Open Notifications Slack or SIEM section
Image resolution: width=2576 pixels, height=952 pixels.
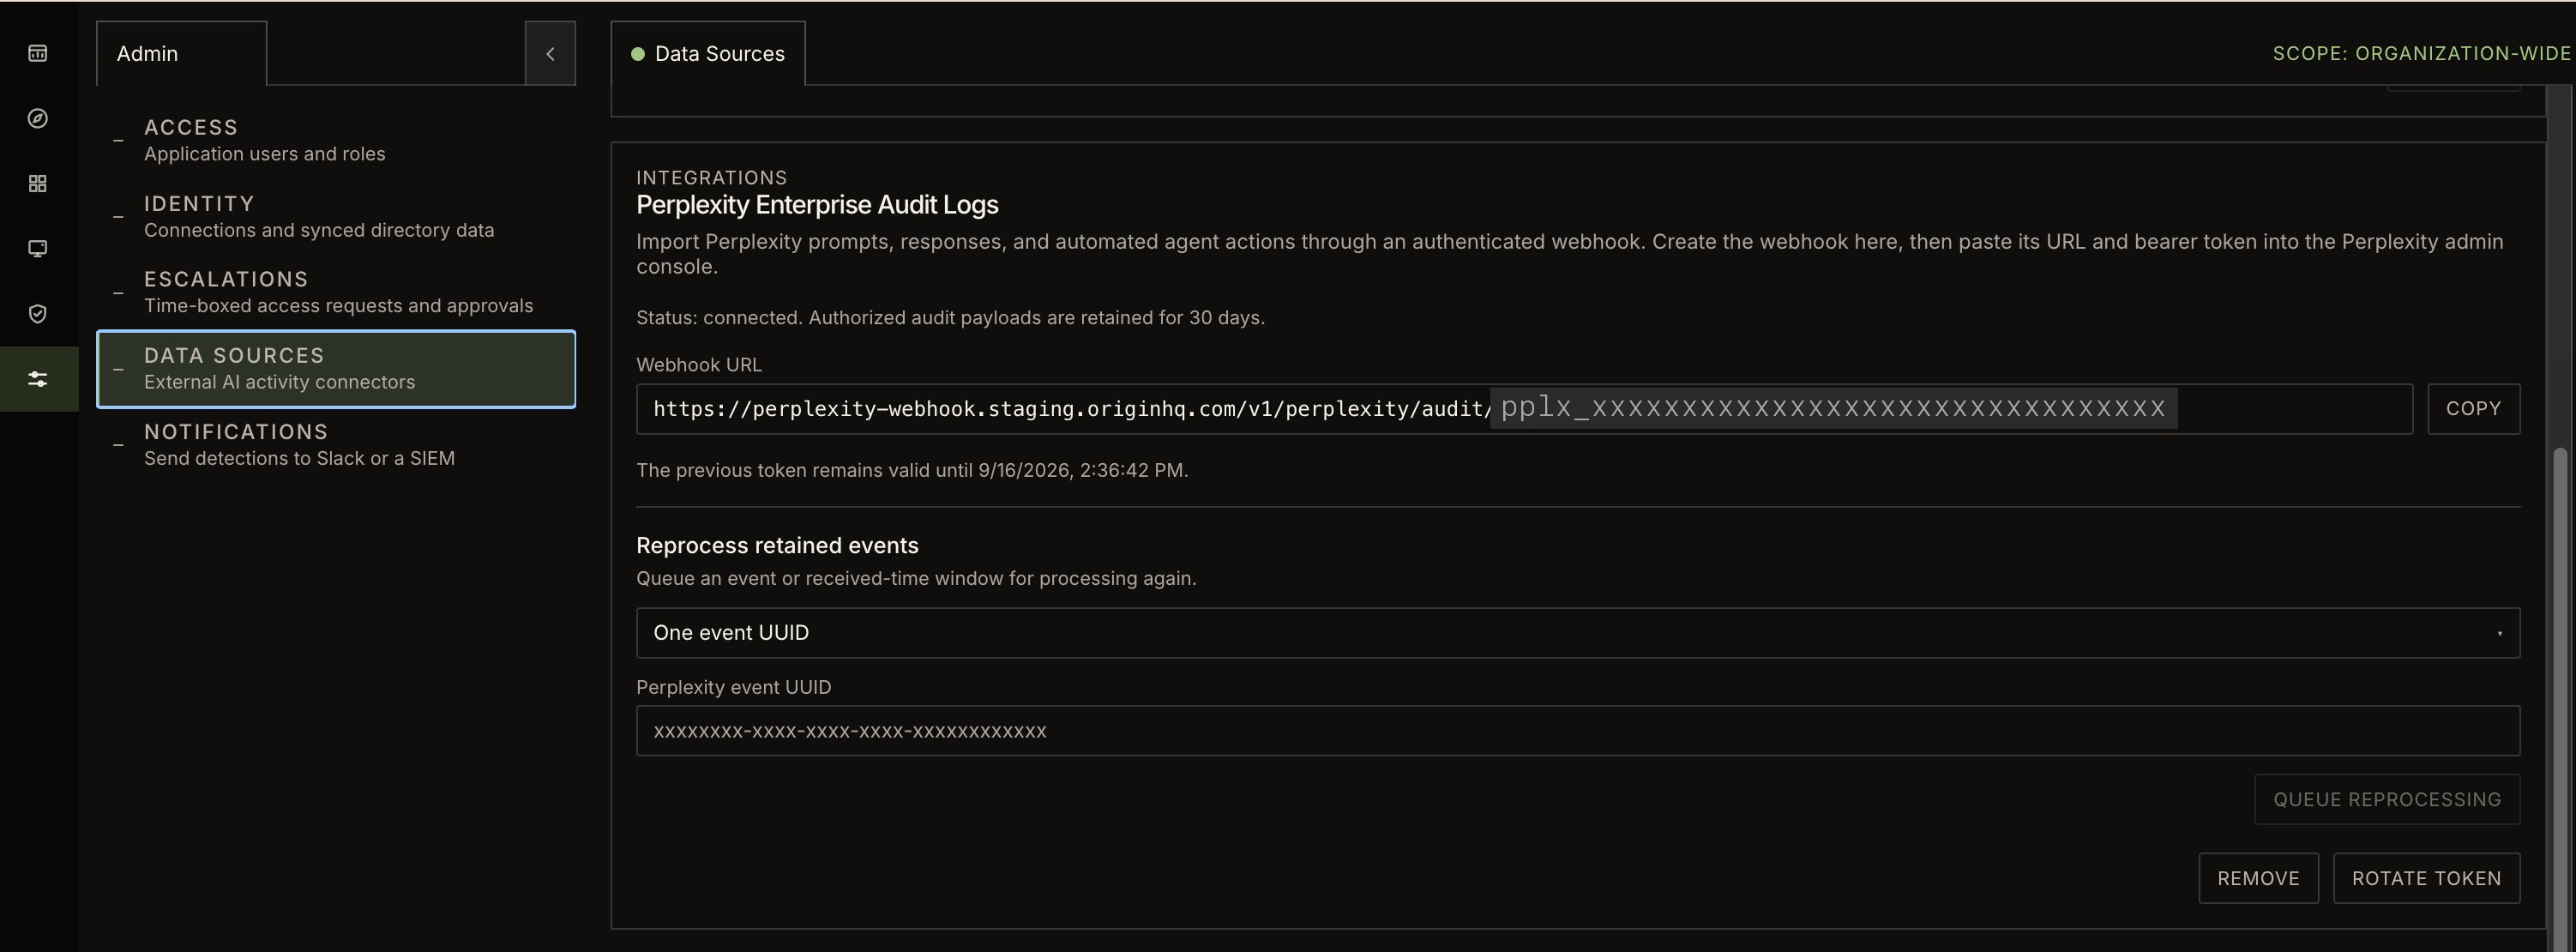coord(336,445)
